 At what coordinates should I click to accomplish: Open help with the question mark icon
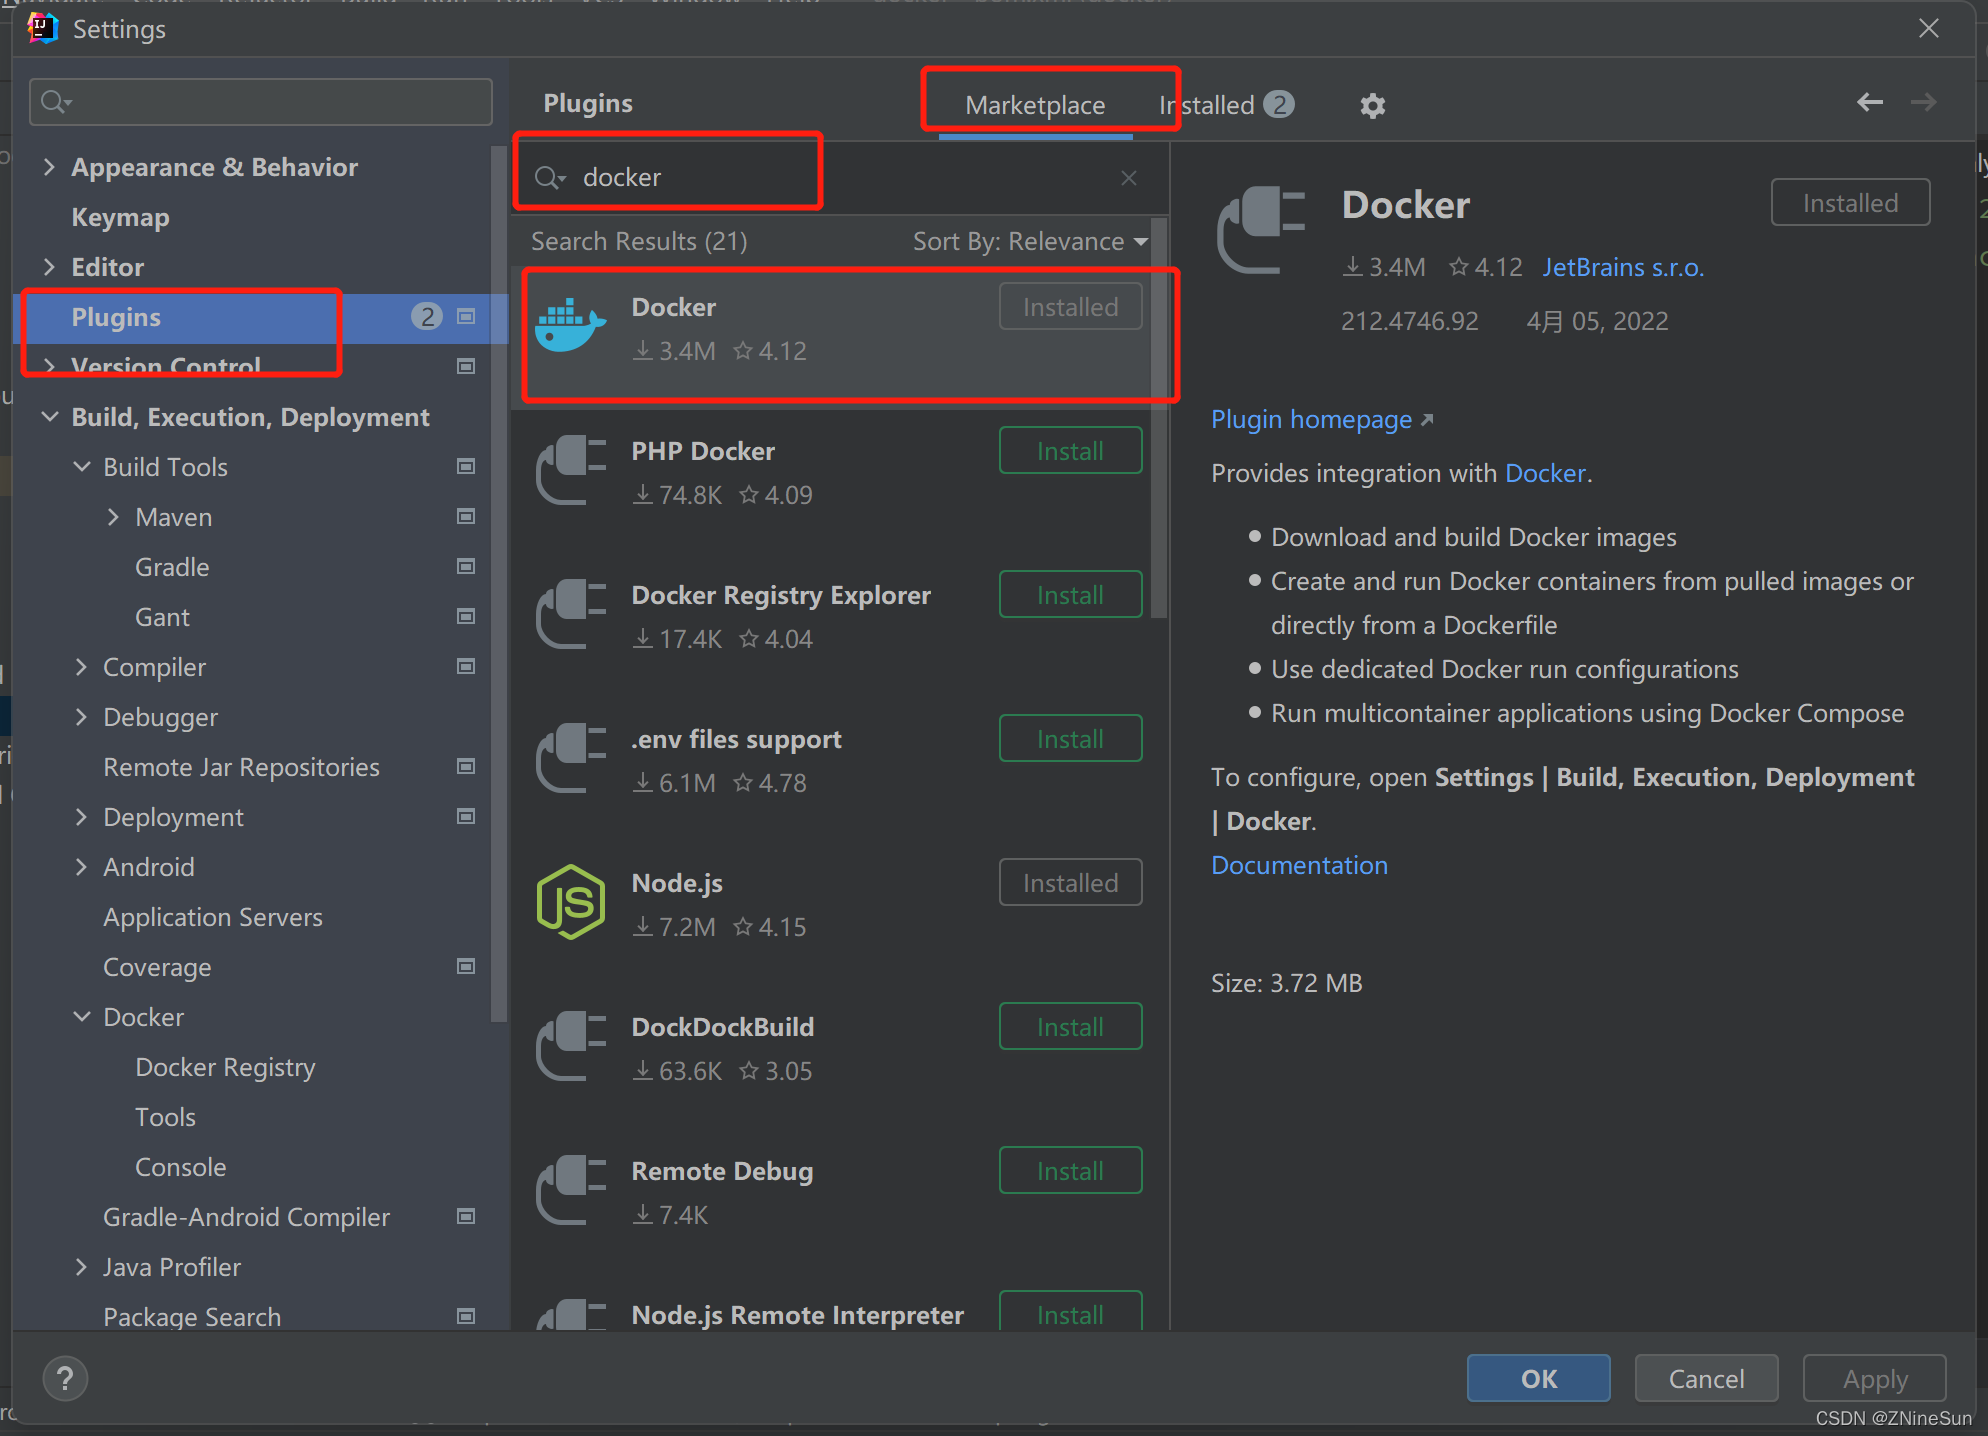click(x=65, y=1379)
